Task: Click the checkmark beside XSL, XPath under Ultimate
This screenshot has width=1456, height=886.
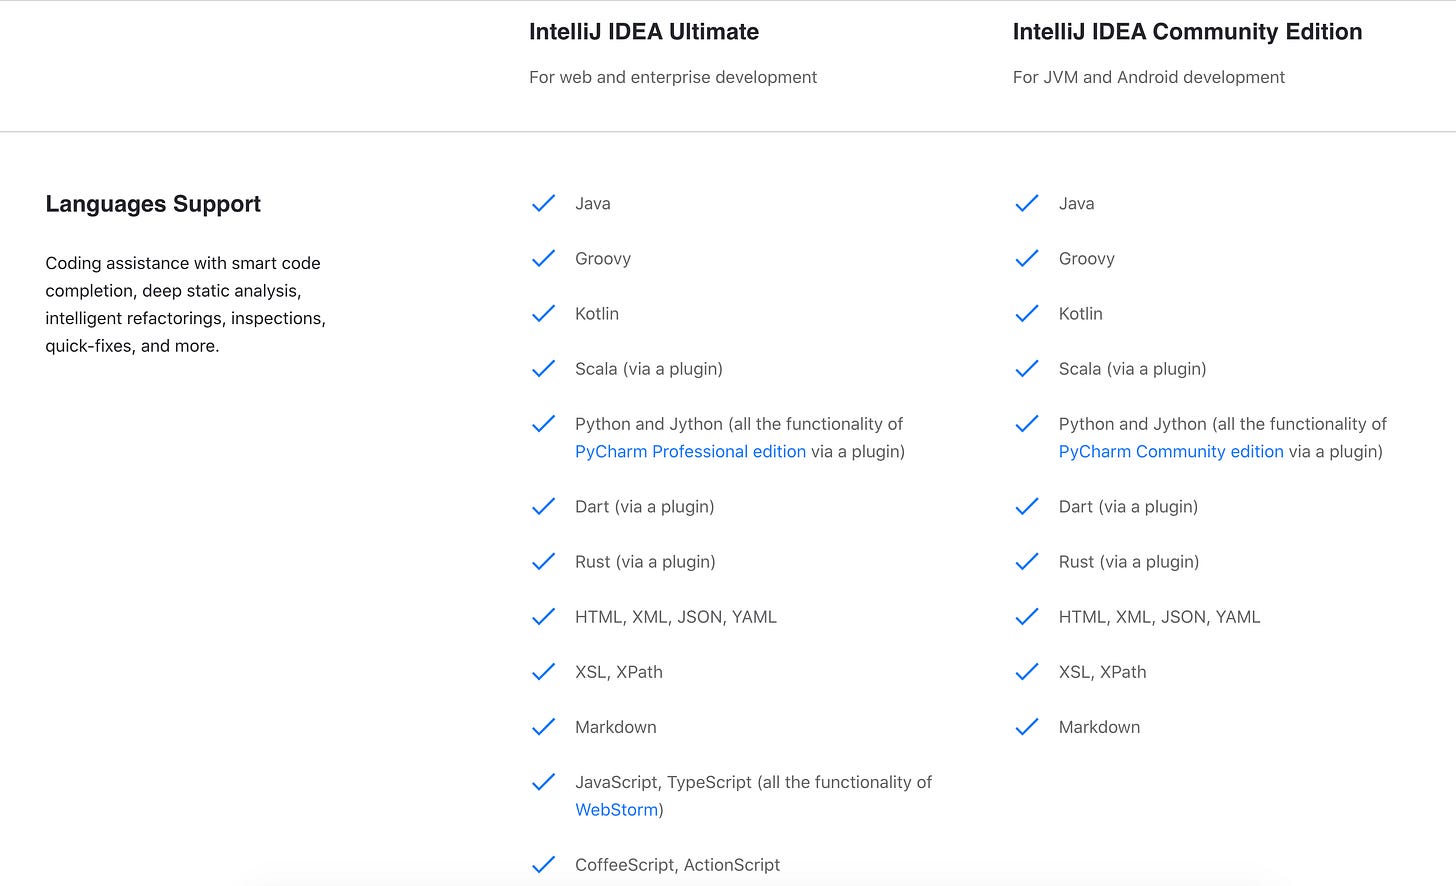Action: pos(543,672)
